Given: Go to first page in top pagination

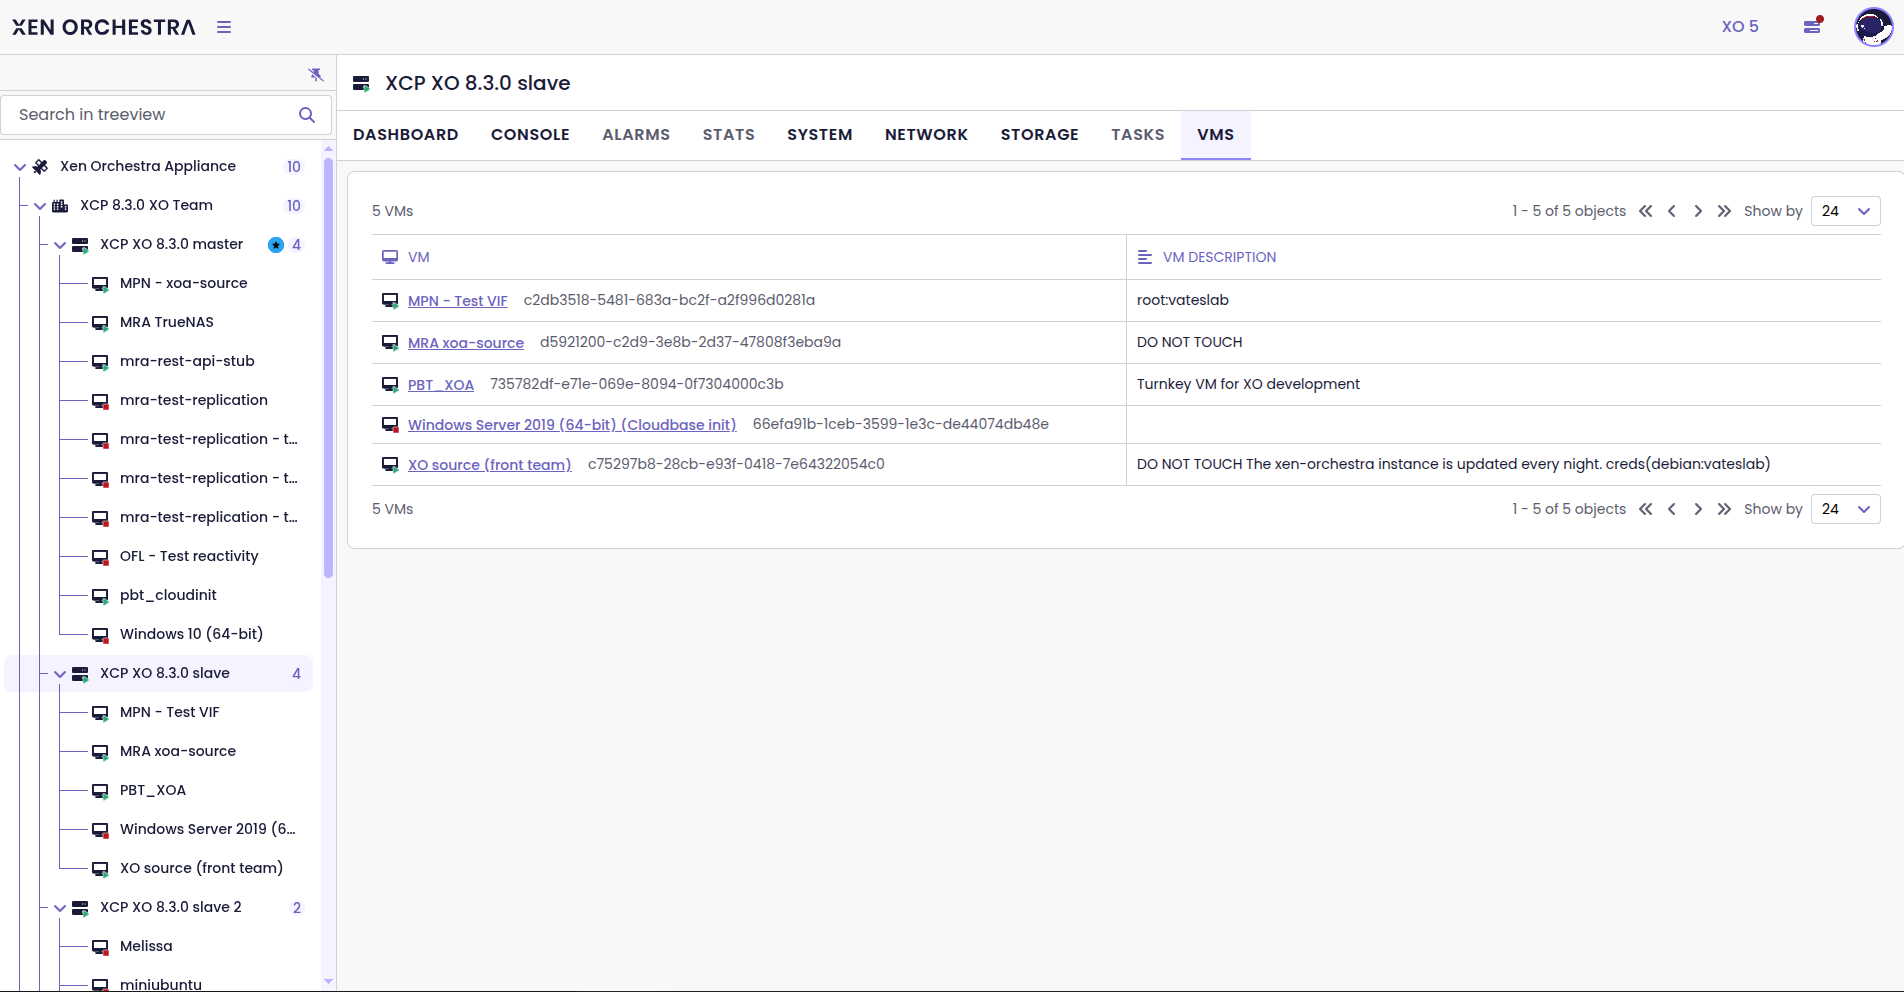Looking at the screenshot, I should [1646, 211].
